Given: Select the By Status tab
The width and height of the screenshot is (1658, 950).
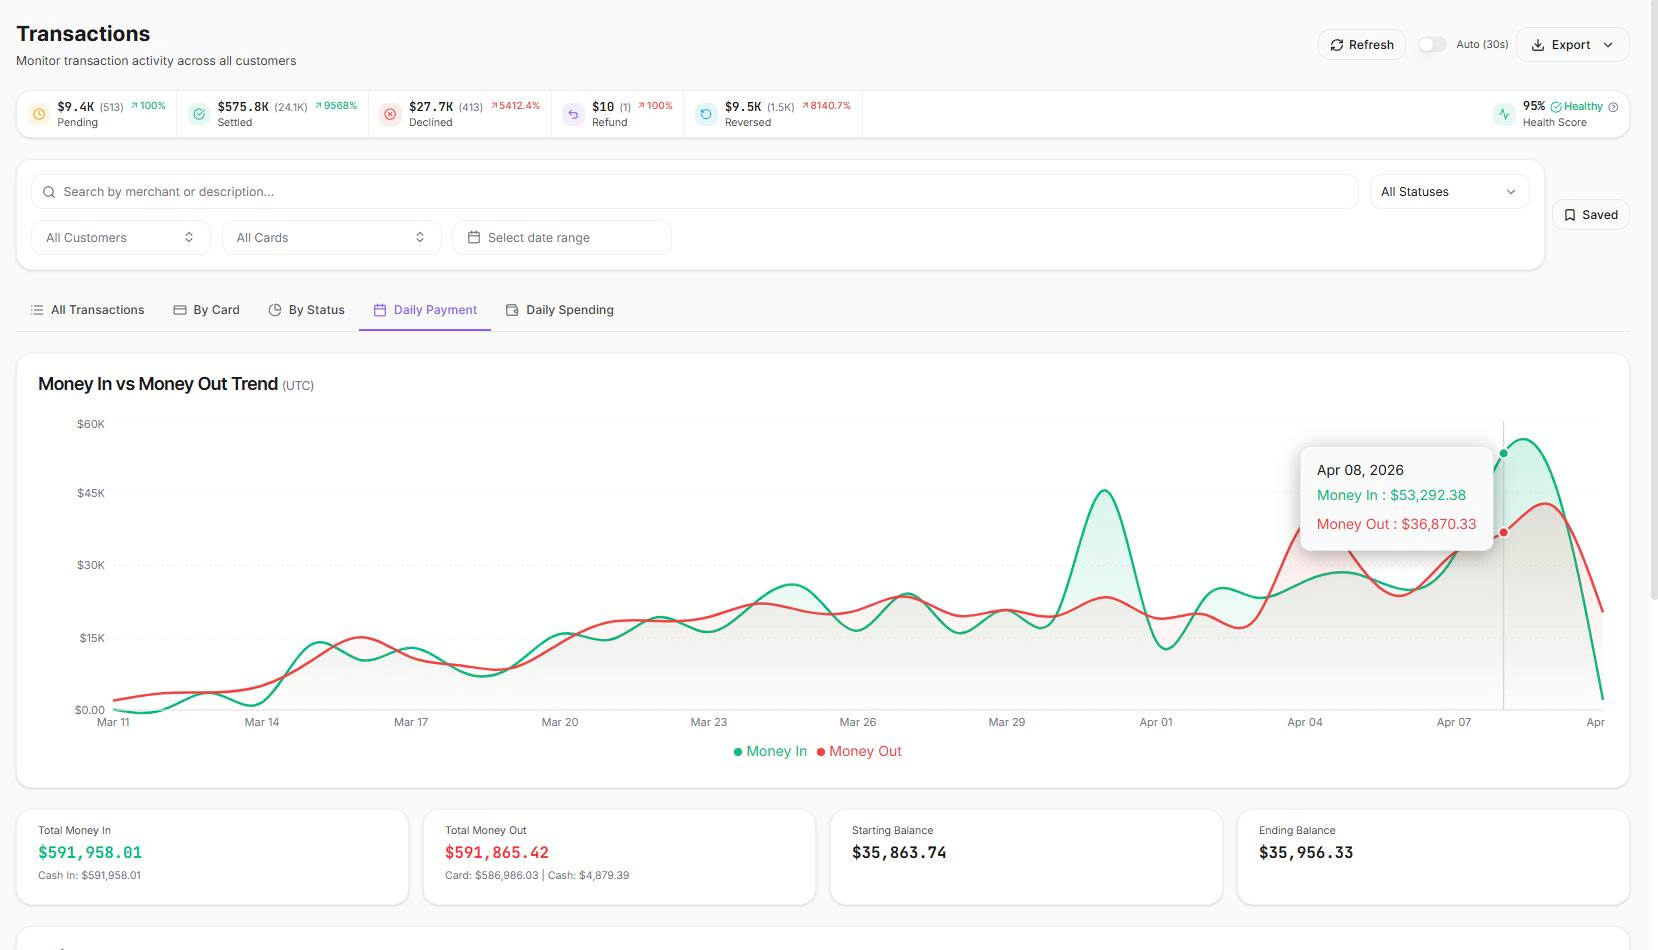Looking at the screenshot, I should [306, 310].
